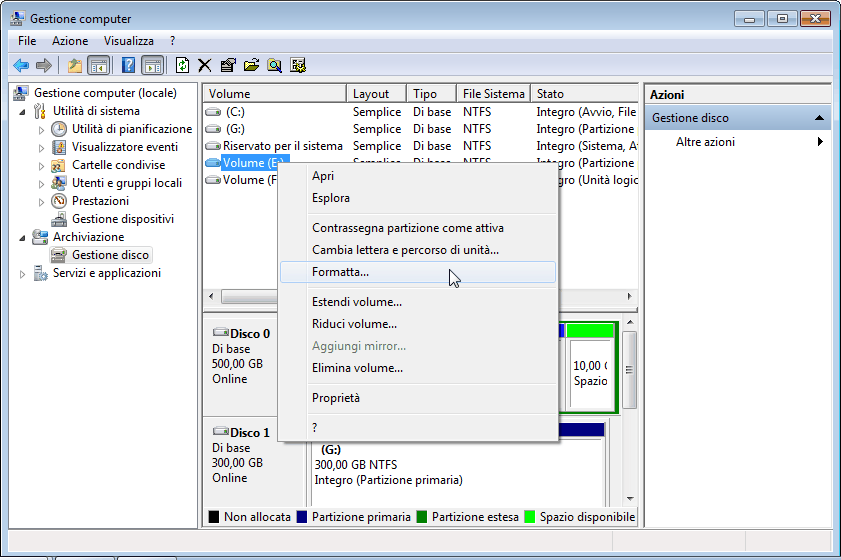Click the Cartelle condivise icon

(x=59, y=165)
